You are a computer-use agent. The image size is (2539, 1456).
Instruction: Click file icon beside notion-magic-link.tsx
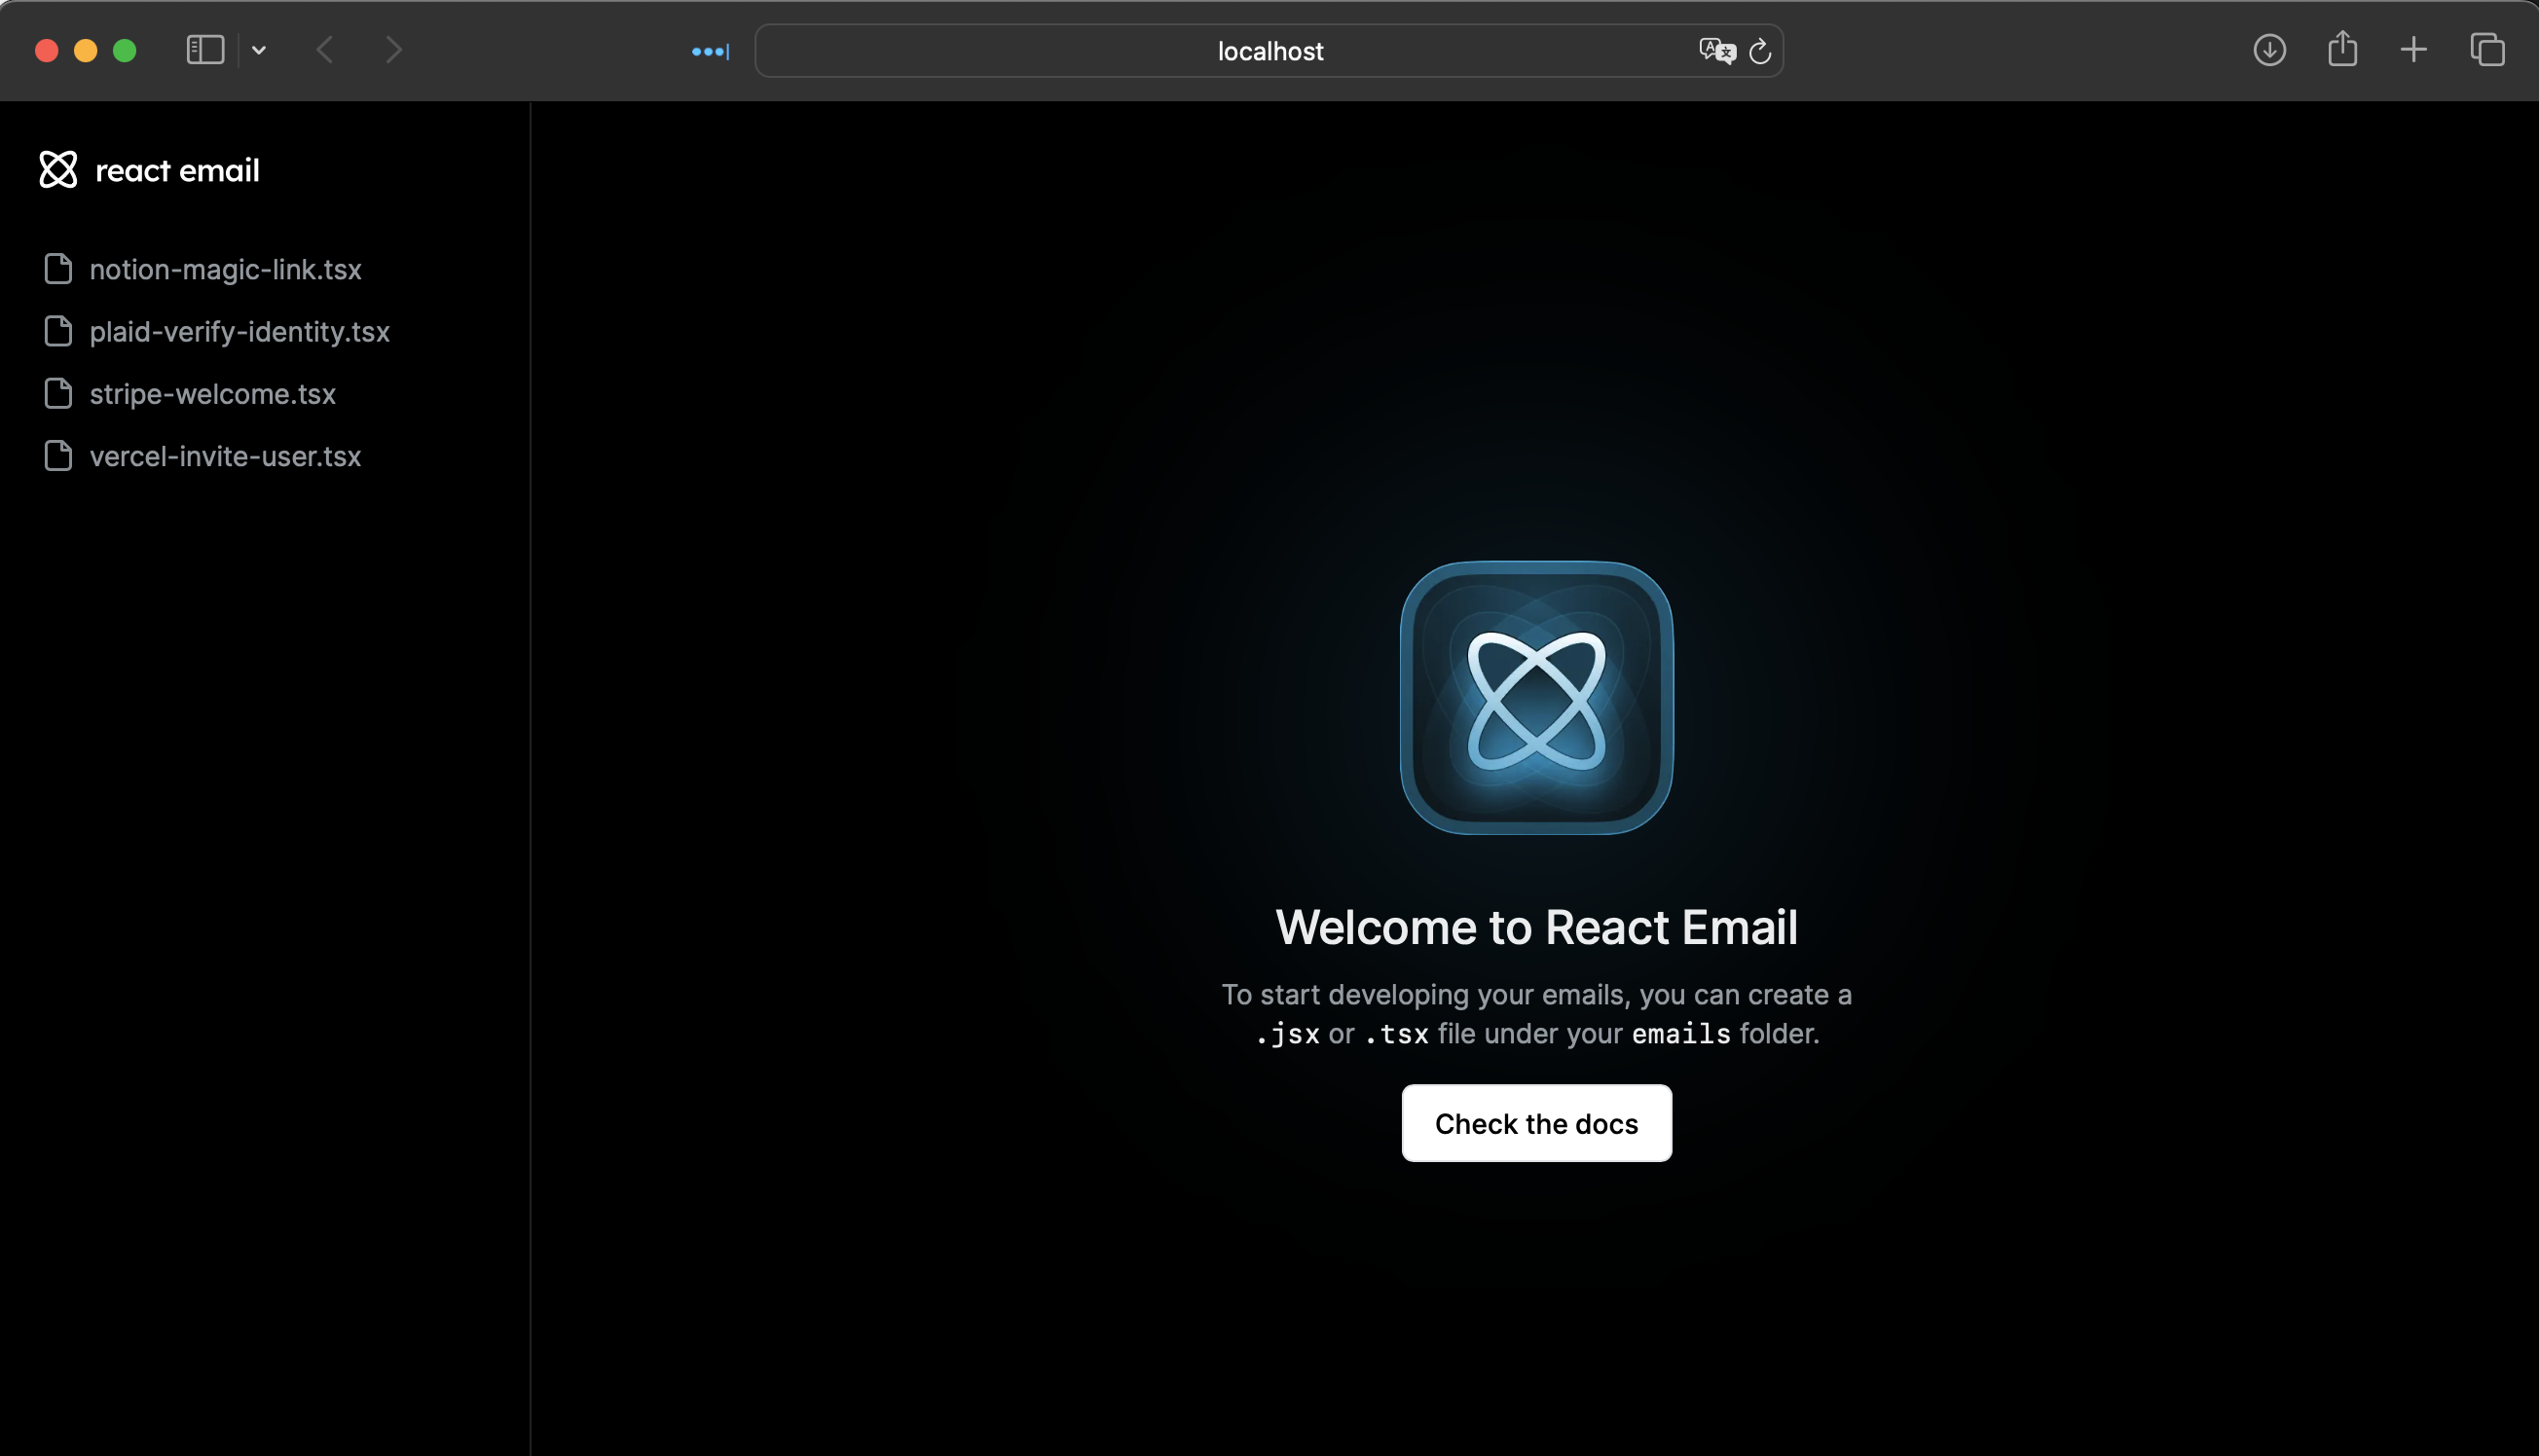coord(58,269)
